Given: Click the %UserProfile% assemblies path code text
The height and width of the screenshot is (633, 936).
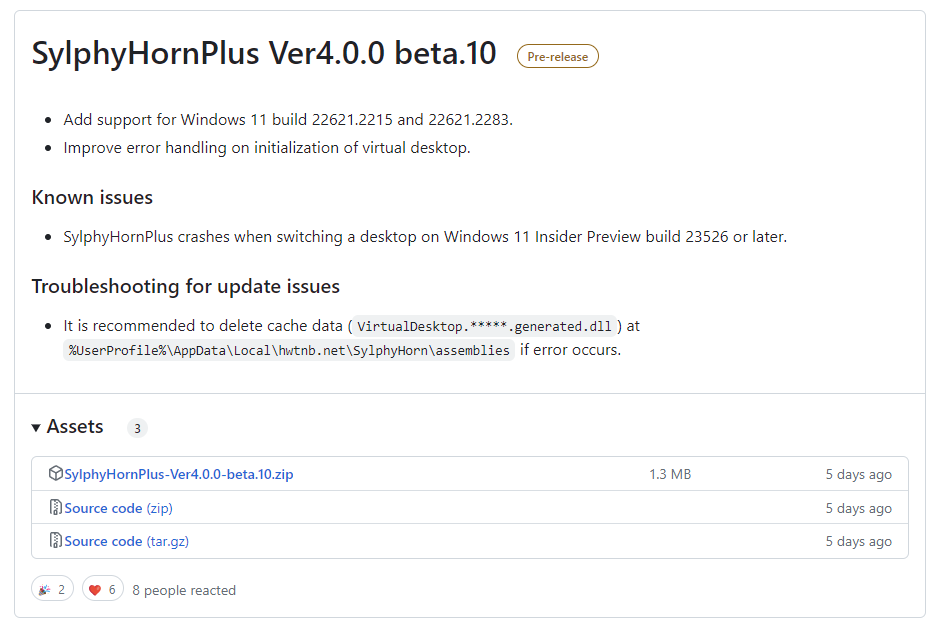Looking at the screenshot, I should click(289, 350).
